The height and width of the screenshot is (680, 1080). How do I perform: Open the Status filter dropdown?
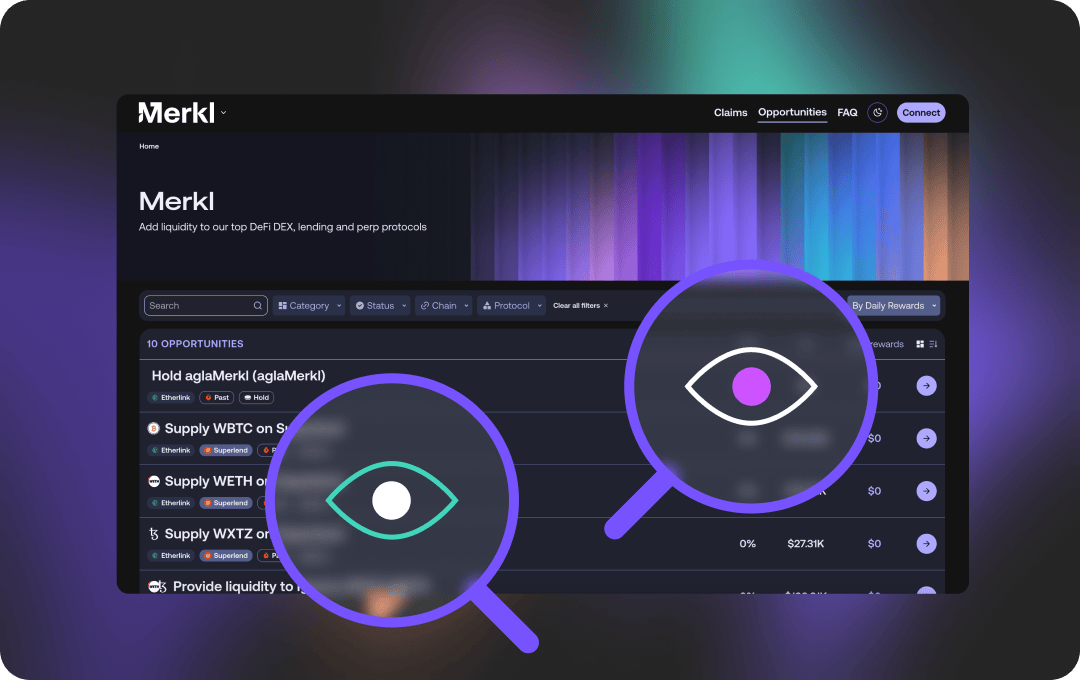380,306
